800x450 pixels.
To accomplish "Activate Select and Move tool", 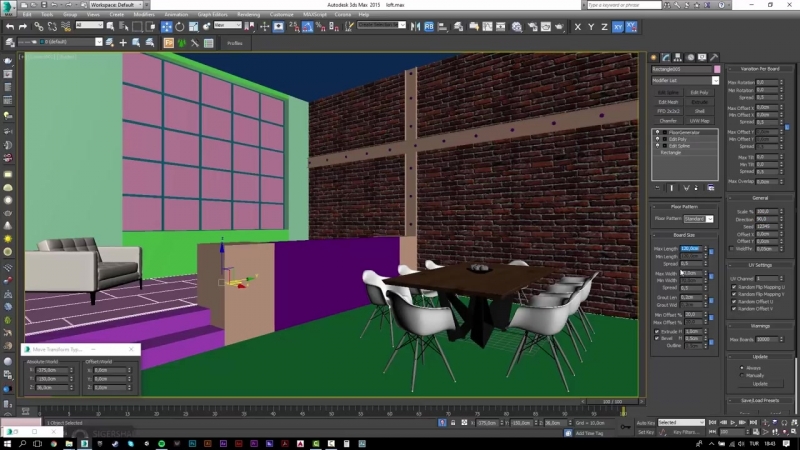I will tap(166, 27).
